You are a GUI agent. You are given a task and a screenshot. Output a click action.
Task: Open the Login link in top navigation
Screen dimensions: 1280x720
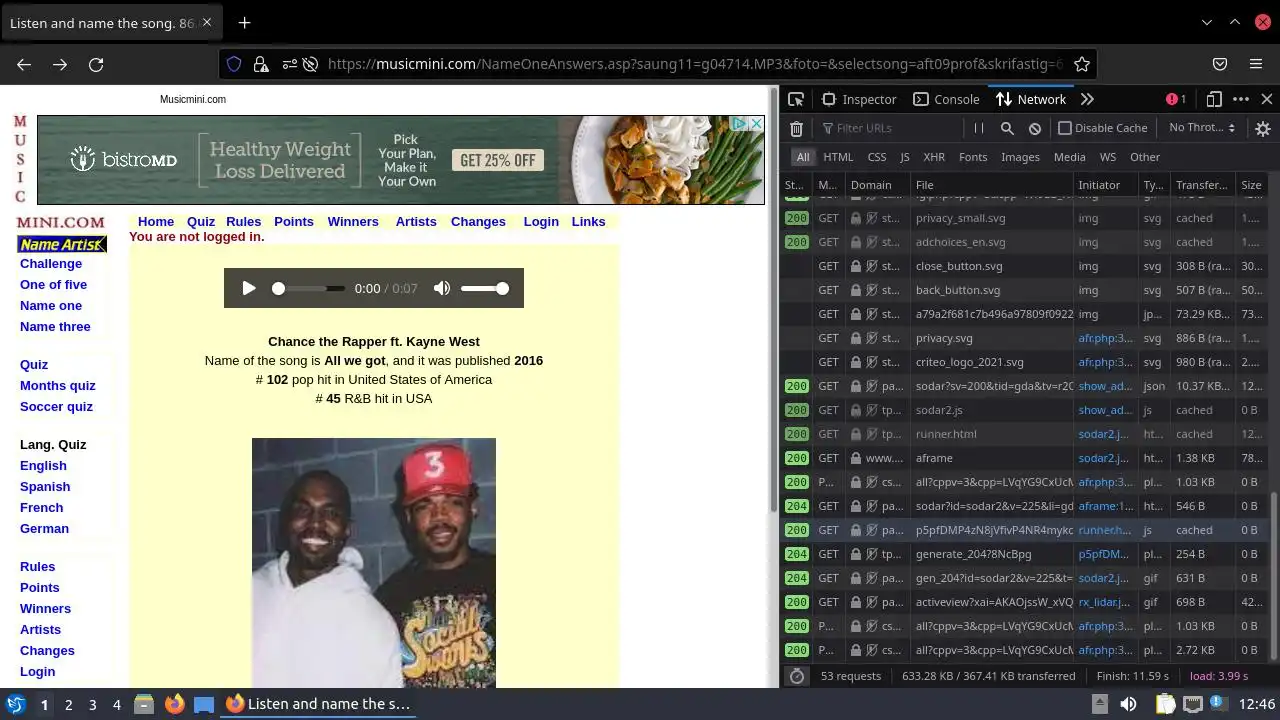click(x=541, y=222)
